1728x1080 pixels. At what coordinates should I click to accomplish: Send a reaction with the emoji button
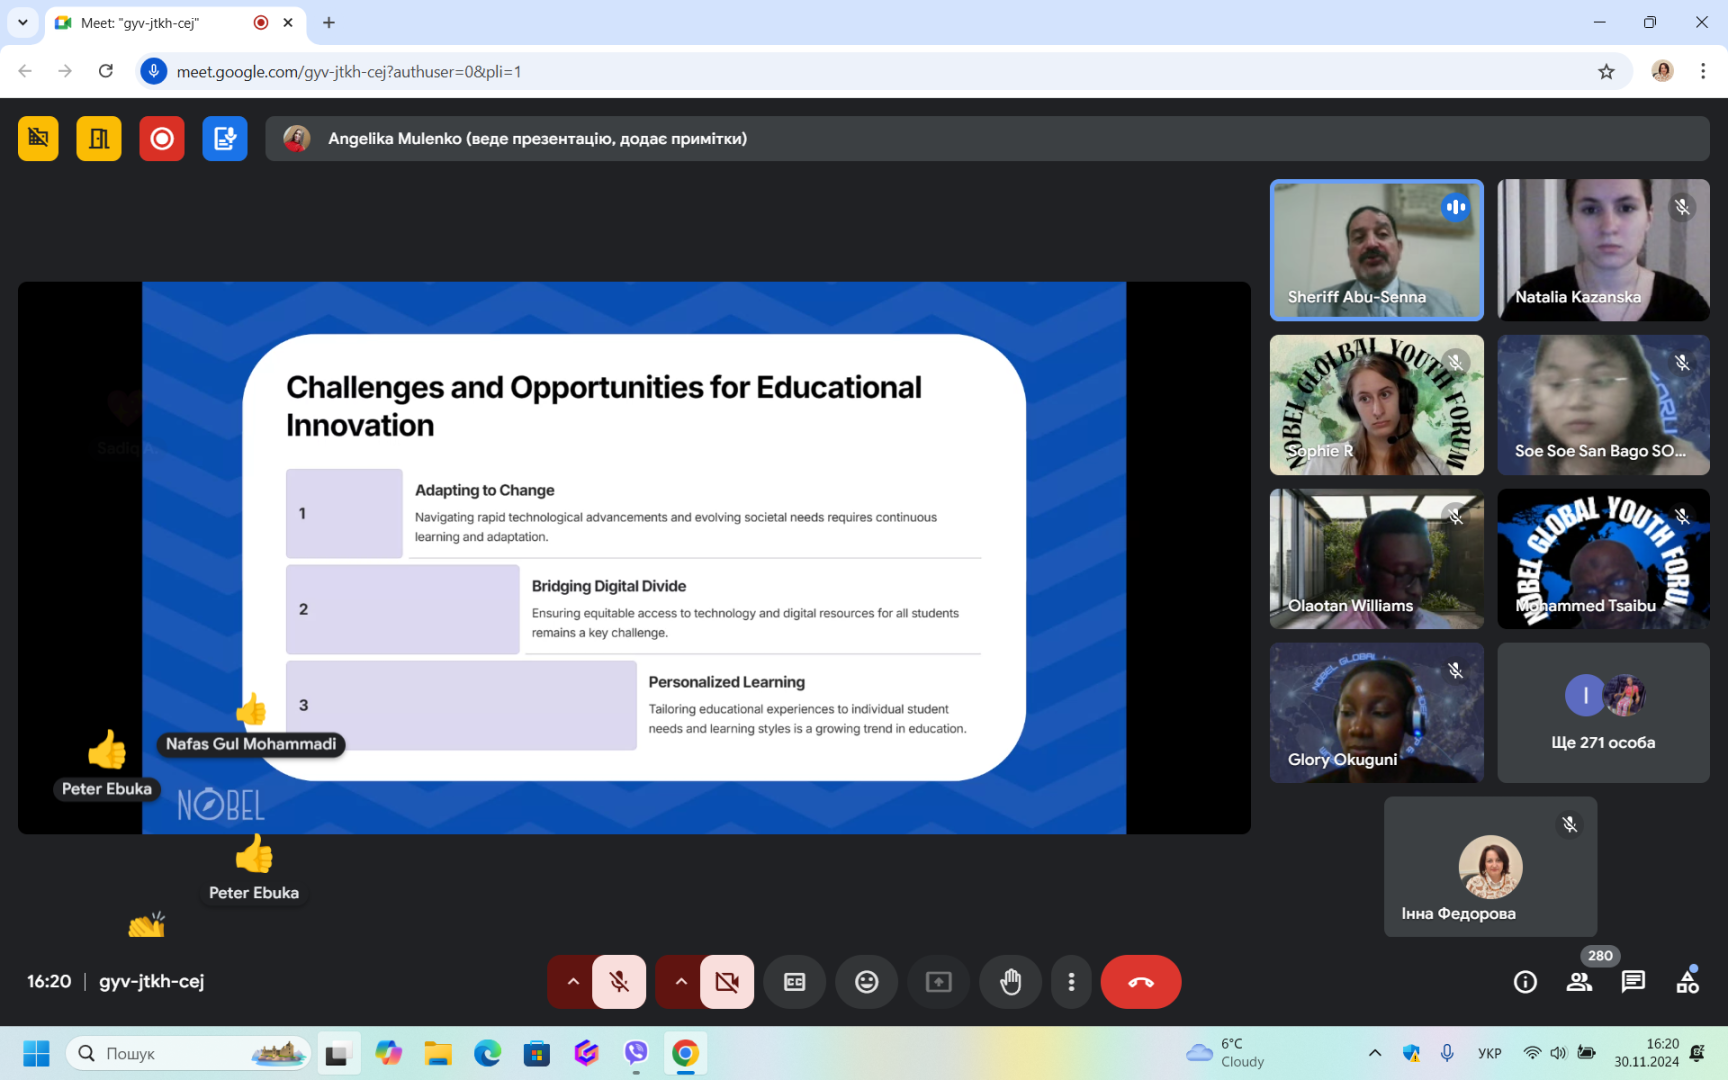coord(866,982)
